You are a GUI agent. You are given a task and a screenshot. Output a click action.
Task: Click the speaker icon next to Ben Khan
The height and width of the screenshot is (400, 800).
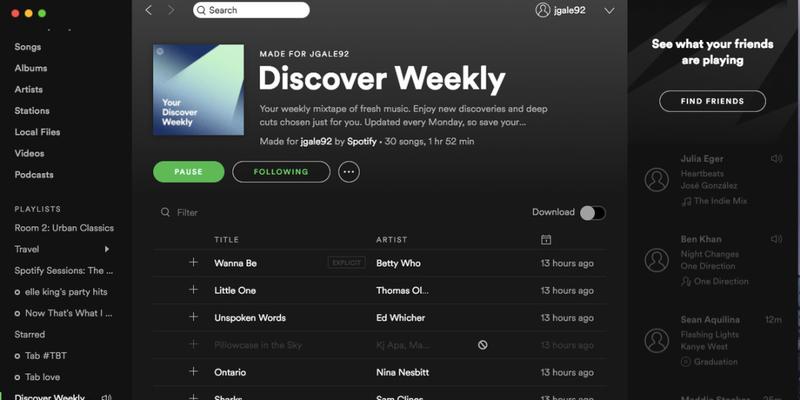pyautogui.click(x=776, y=239)
